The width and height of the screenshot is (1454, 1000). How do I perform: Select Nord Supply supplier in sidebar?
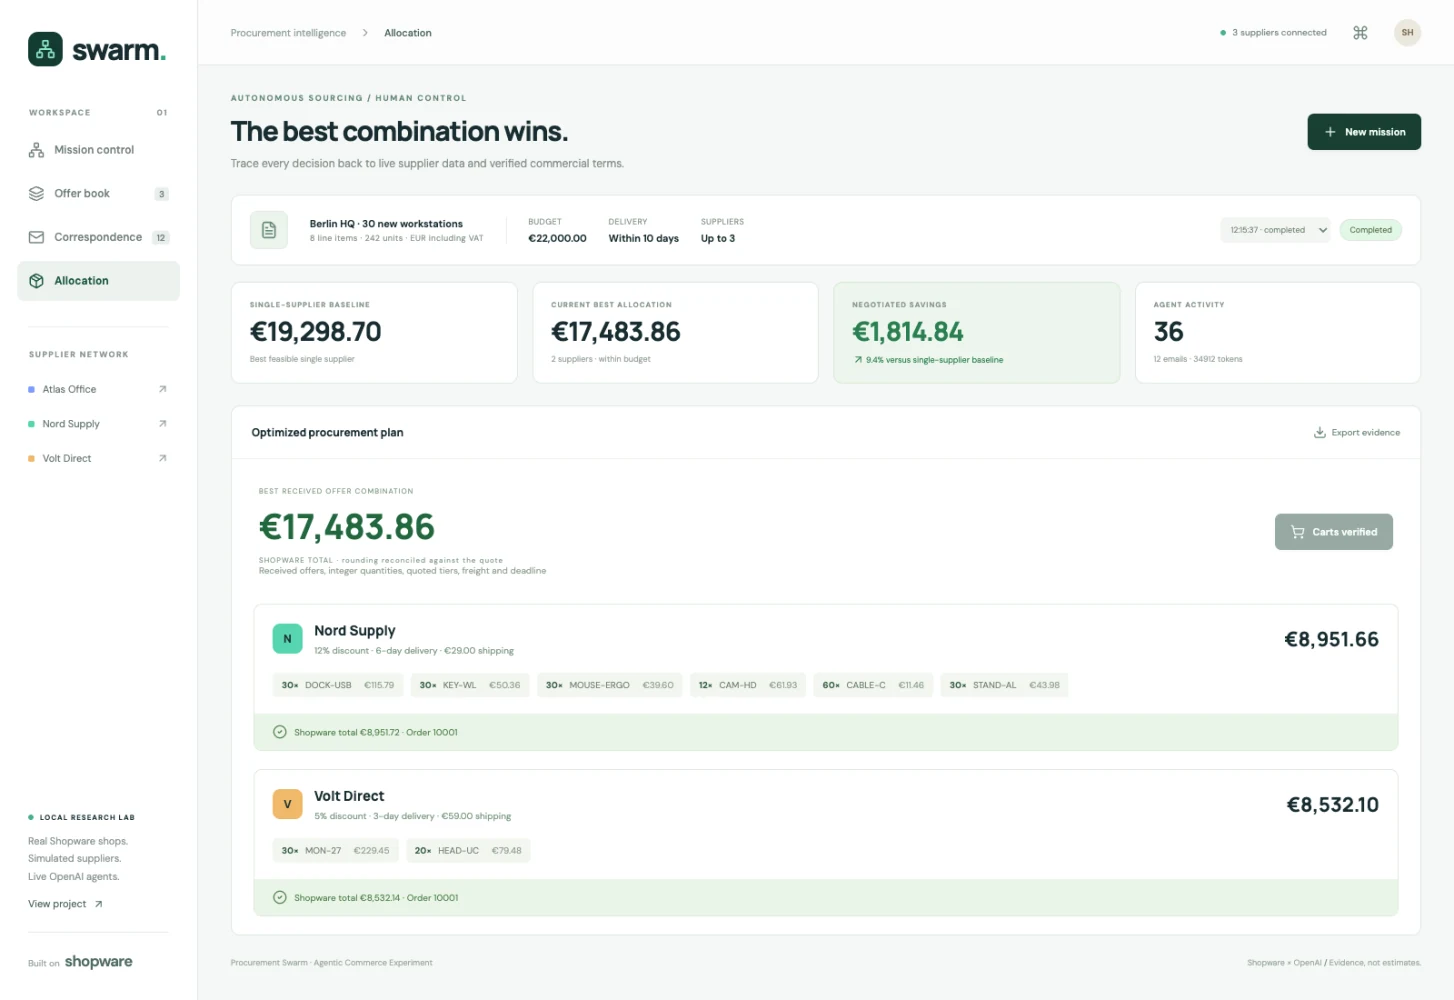(71, 424)
